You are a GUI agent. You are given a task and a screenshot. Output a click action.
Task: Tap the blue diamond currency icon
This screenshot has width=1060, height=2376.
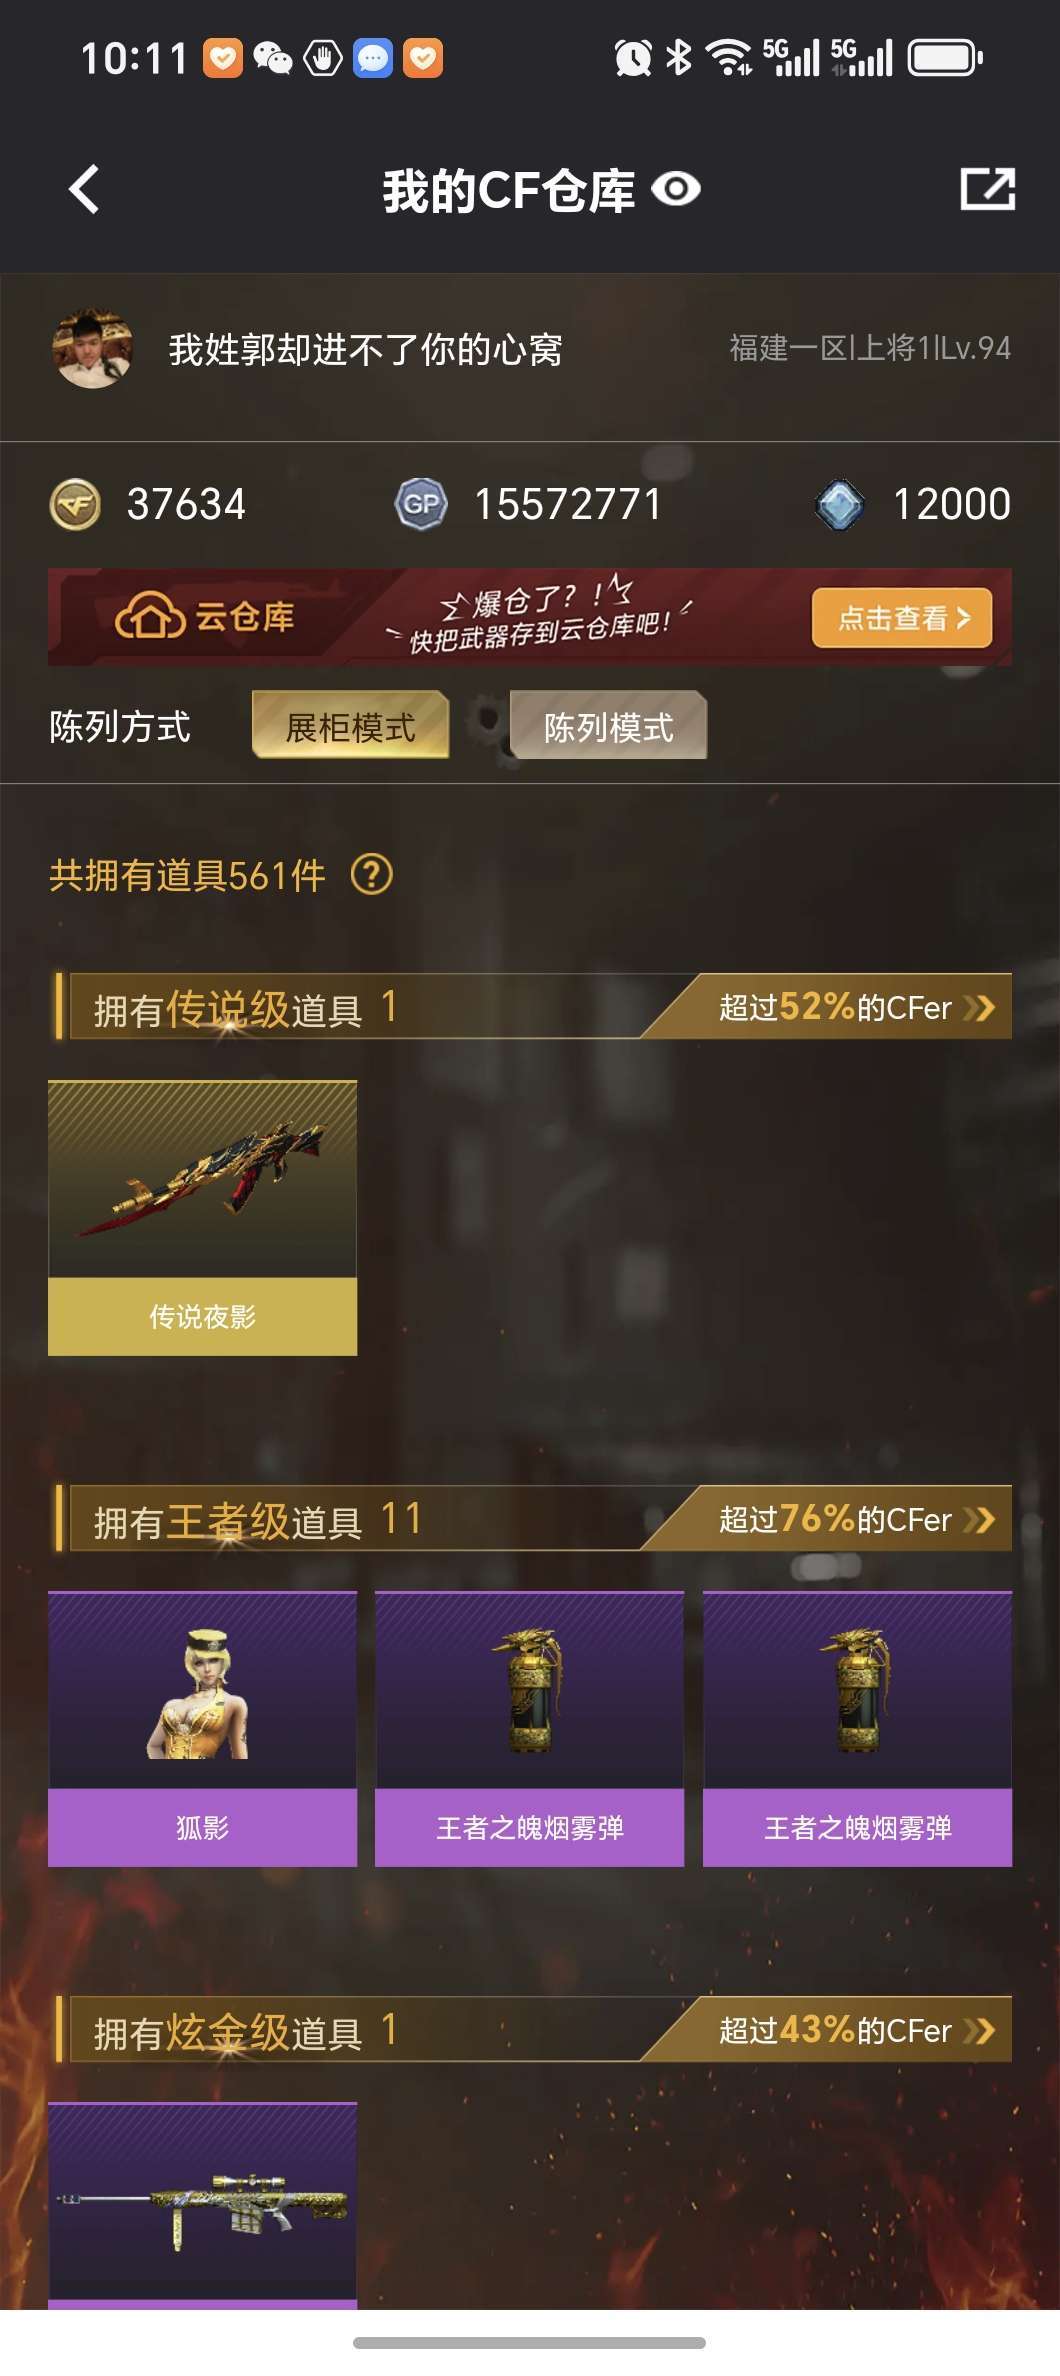(x=840, y=504)
